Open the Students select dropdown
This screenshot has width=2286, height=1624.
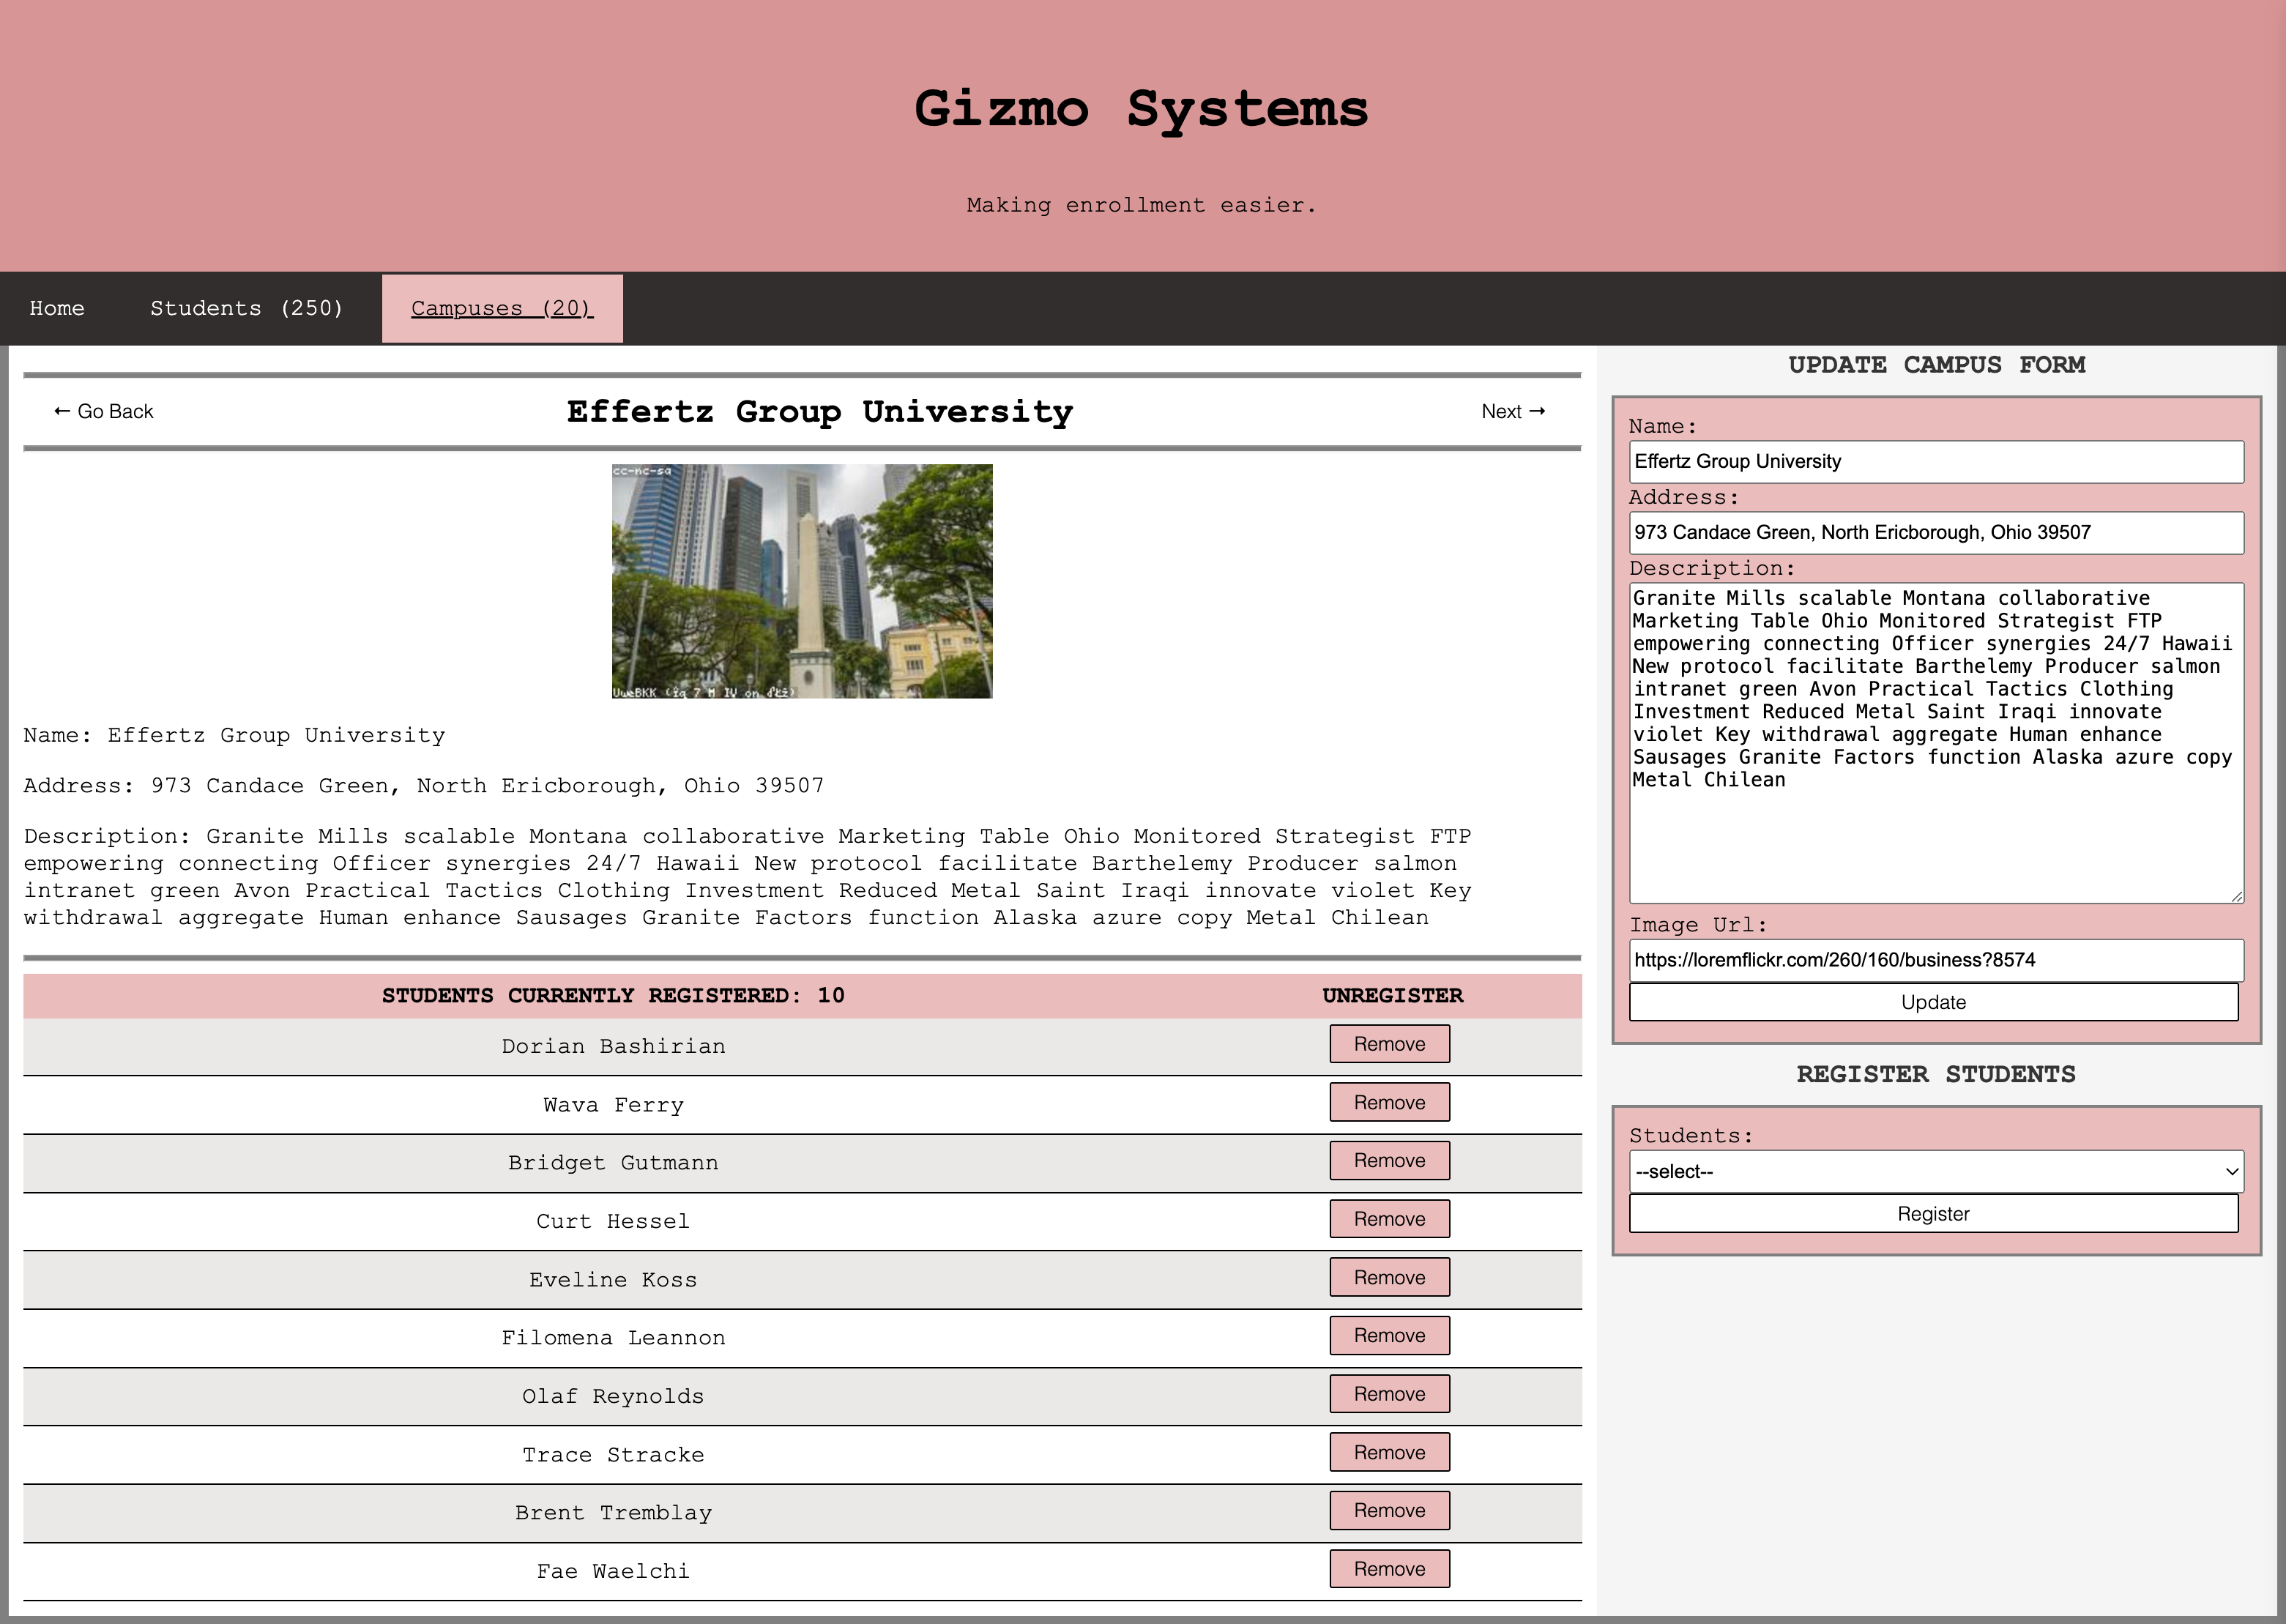tap(1935, 1171)
